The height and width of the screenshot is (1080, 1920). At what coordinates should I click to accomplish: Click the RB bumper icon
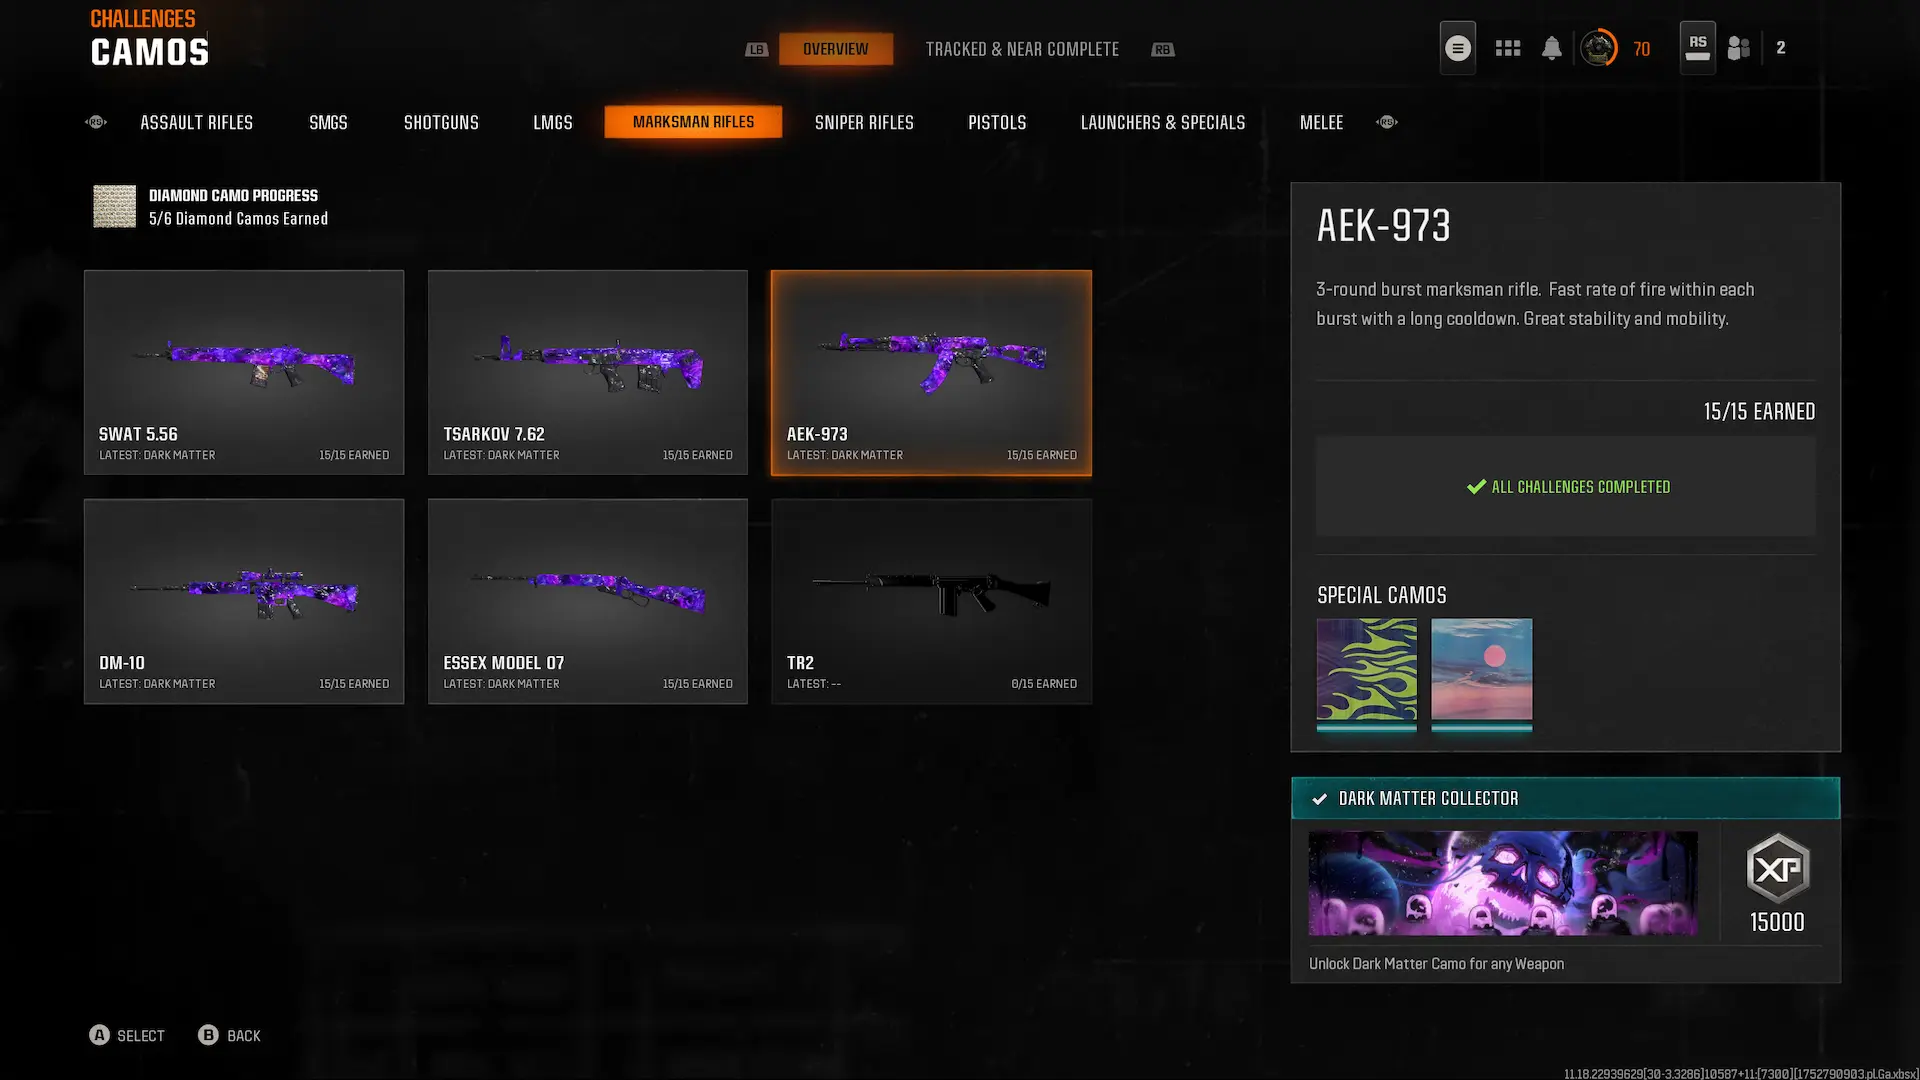pos(1162,50)
